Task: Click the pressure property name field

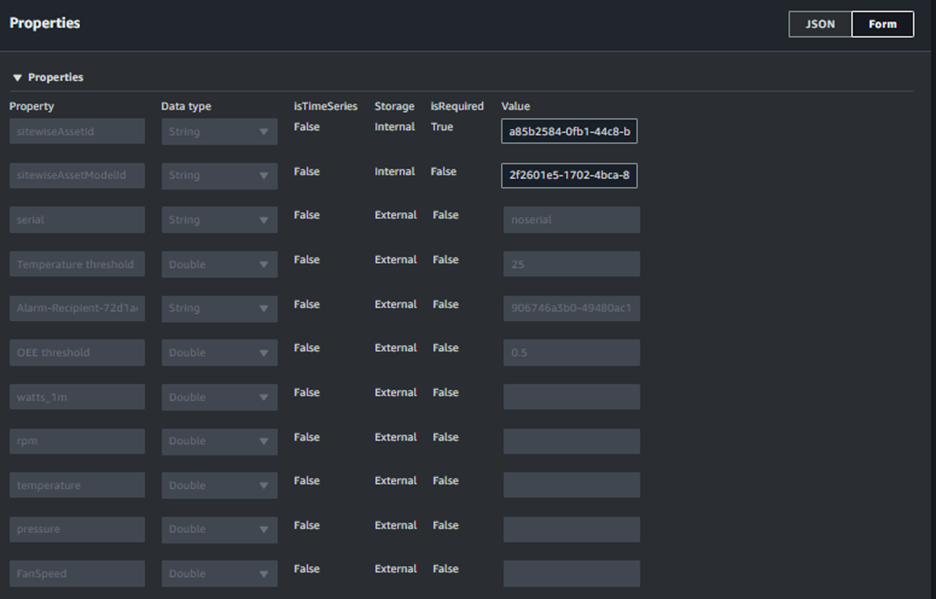Action: tap(77, 529)
